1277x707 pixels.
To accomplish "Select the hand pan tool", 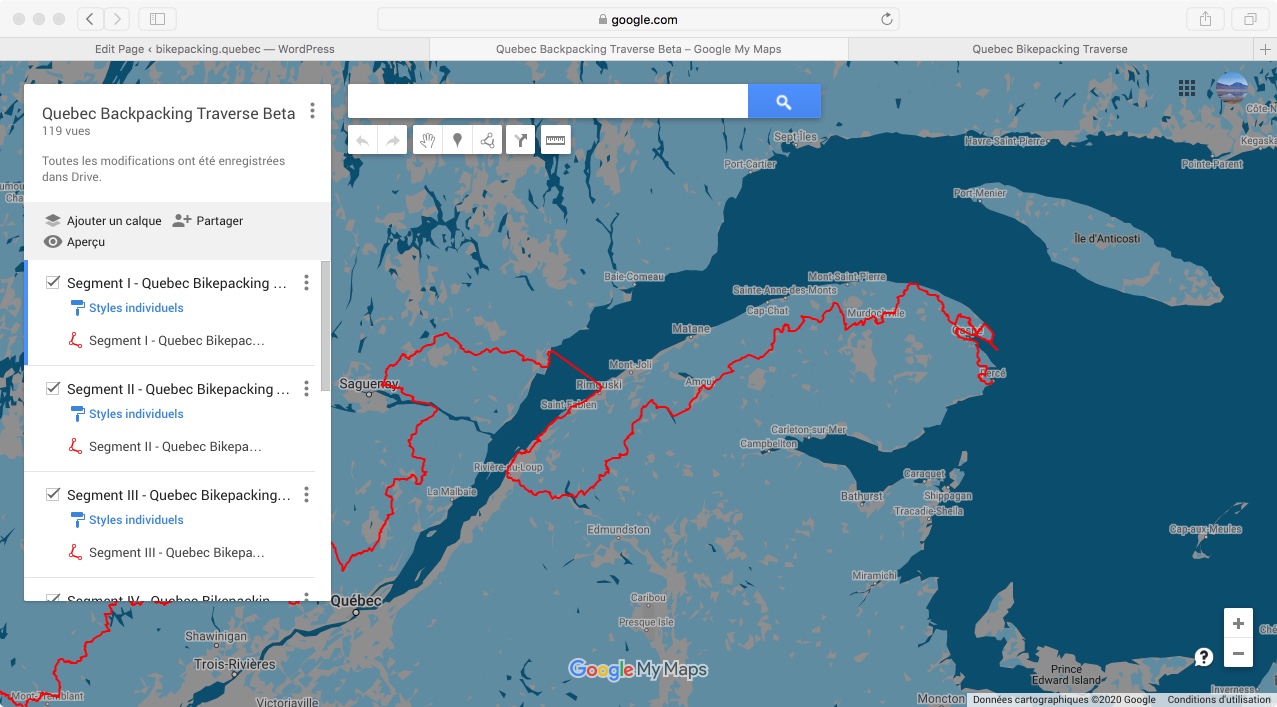I will [427, 141].
